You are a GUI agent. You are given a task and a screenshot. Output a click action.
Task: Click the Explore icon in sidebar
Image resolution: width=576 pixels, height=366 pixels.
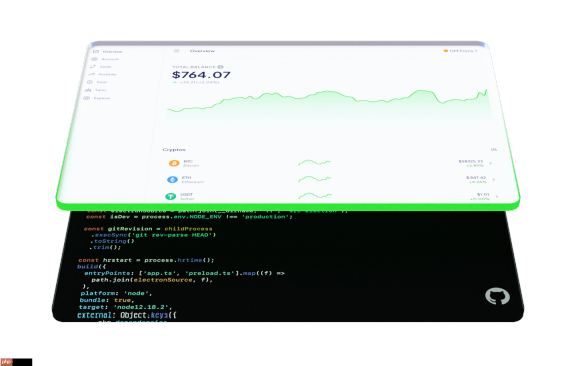(86, 98)
